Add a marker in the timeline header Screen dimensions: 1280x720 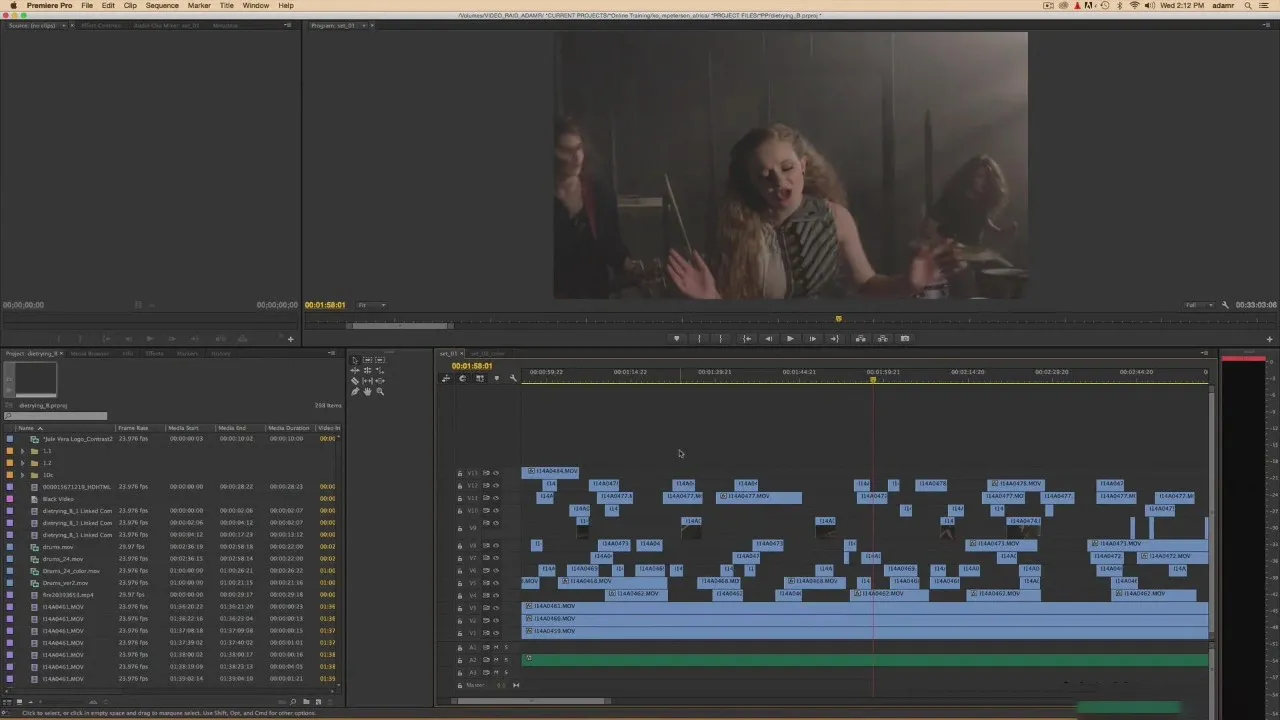click(496, 378)
